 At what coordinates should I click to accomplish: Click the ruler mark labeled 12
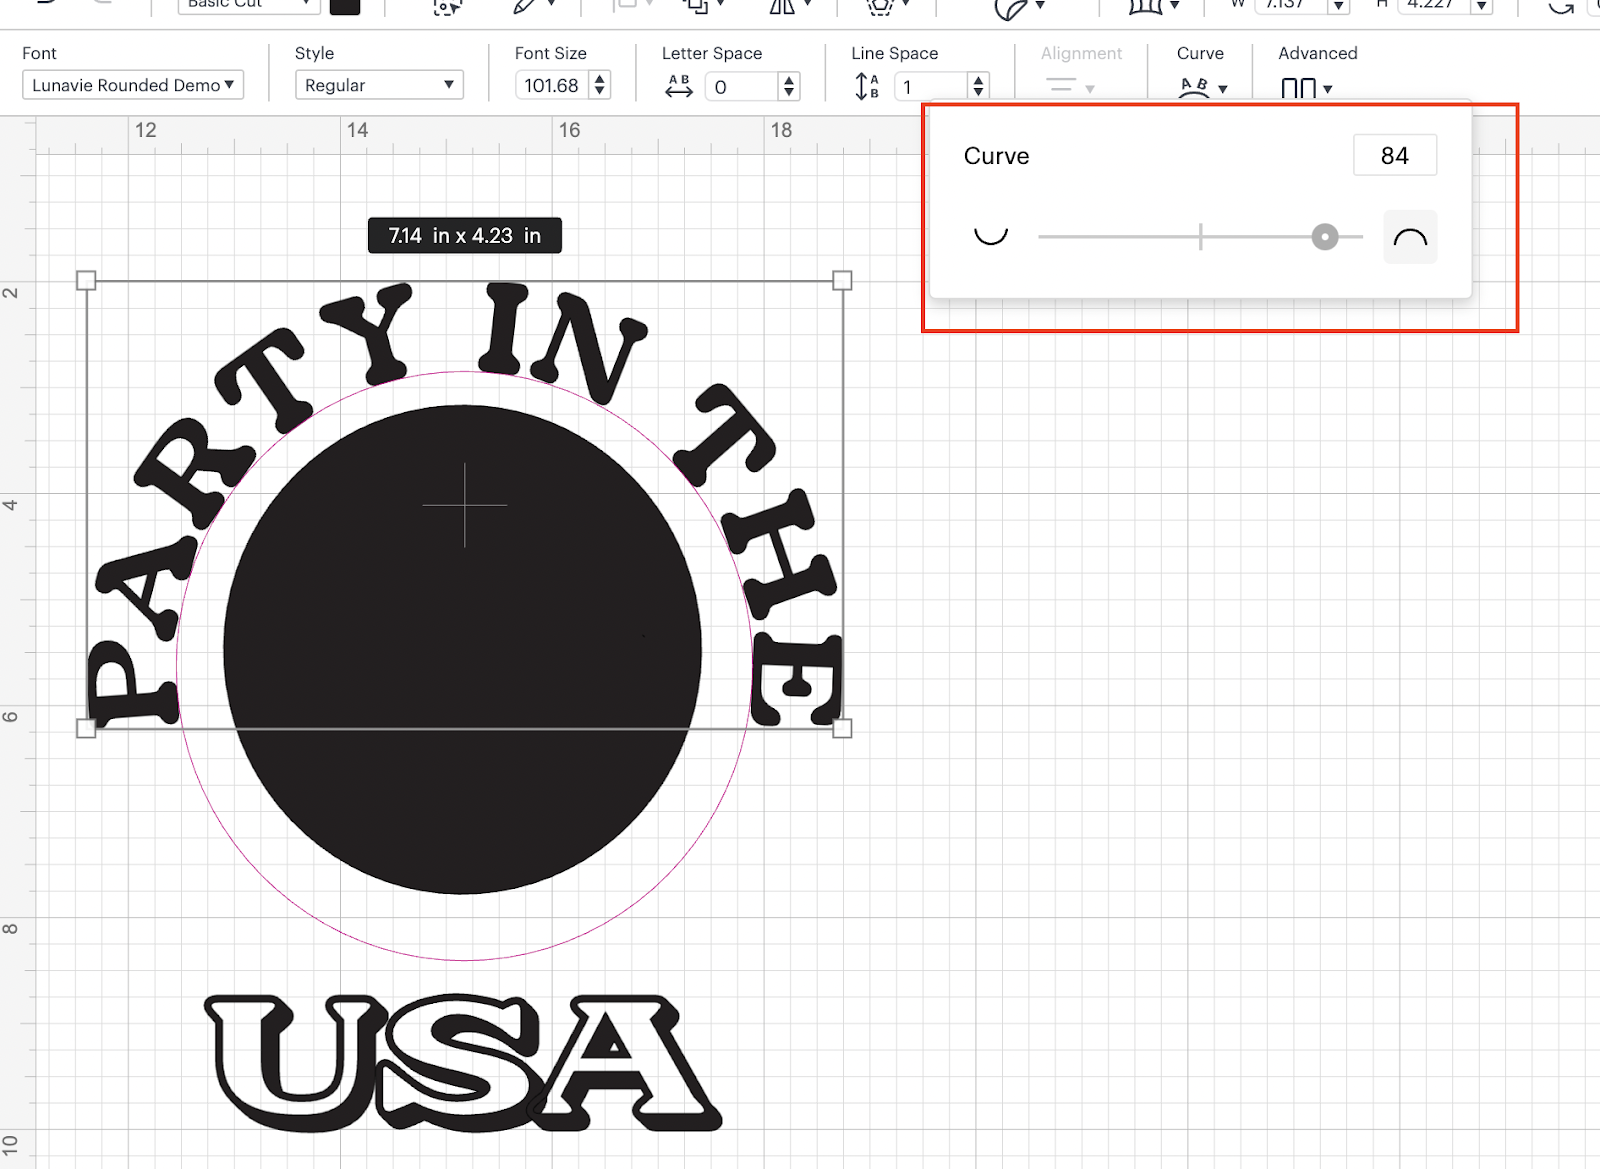[x=146, y=130]
